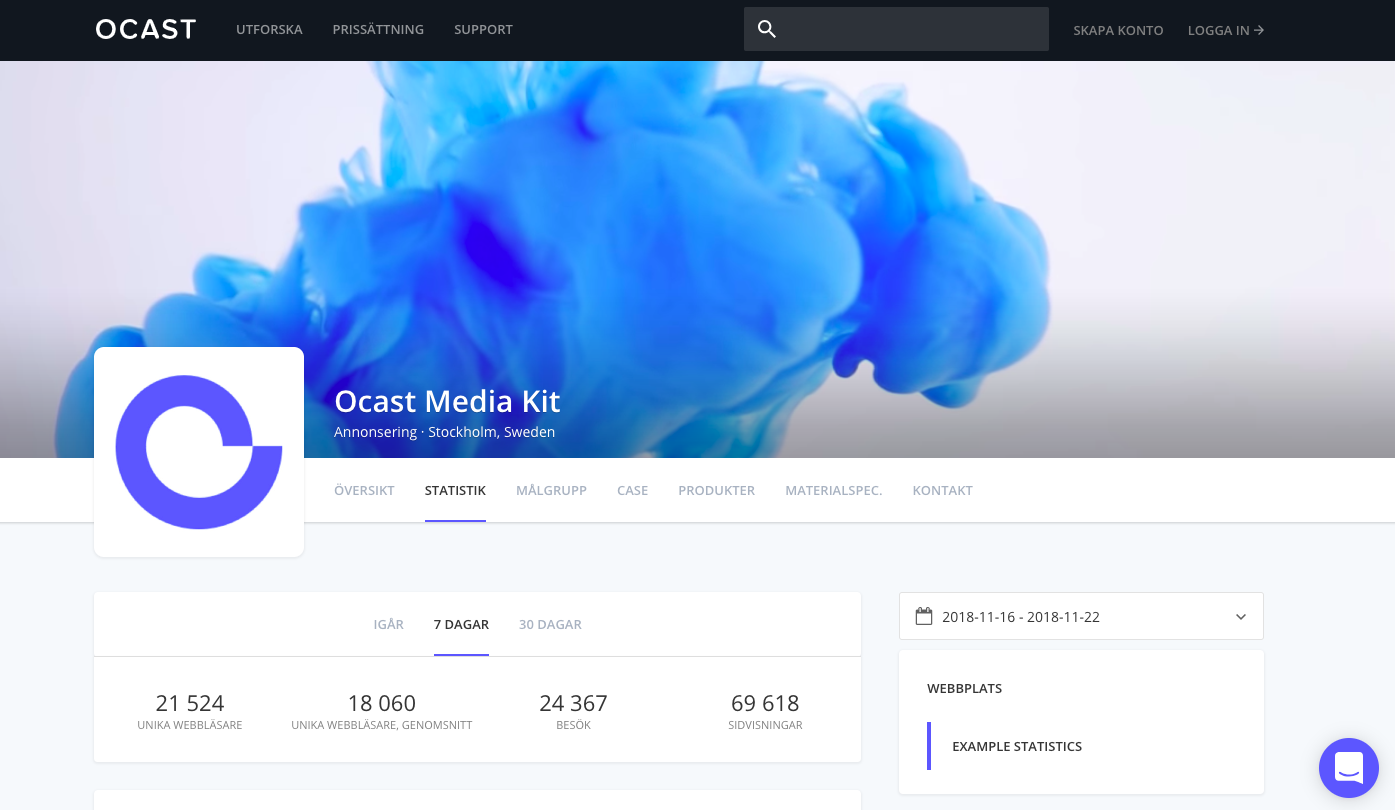Click the 24 367 besök value
Screen dimensions: 1395x810
[x=573, y=703]
